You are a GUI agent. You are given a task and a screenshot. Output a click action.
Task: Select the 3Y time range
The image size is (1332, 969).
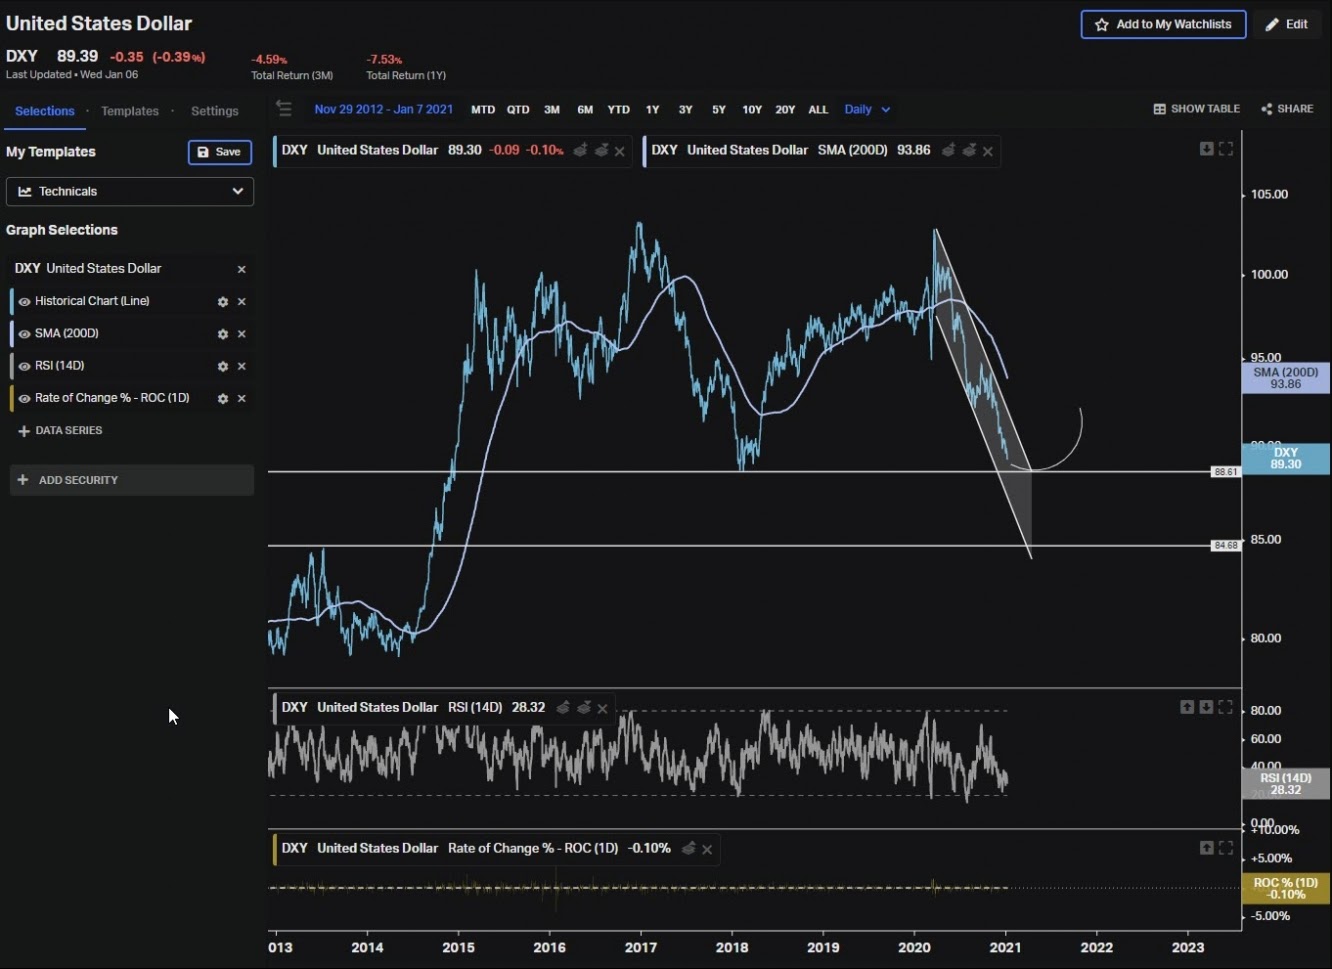pos(686,110)
